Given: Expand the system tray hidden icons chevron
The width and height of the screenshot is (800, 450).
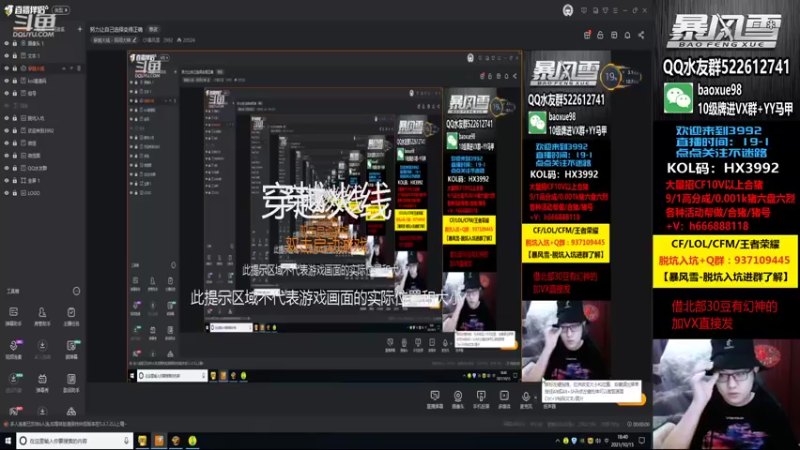Looking at the screenshot, I should click(x=557, y=440).
